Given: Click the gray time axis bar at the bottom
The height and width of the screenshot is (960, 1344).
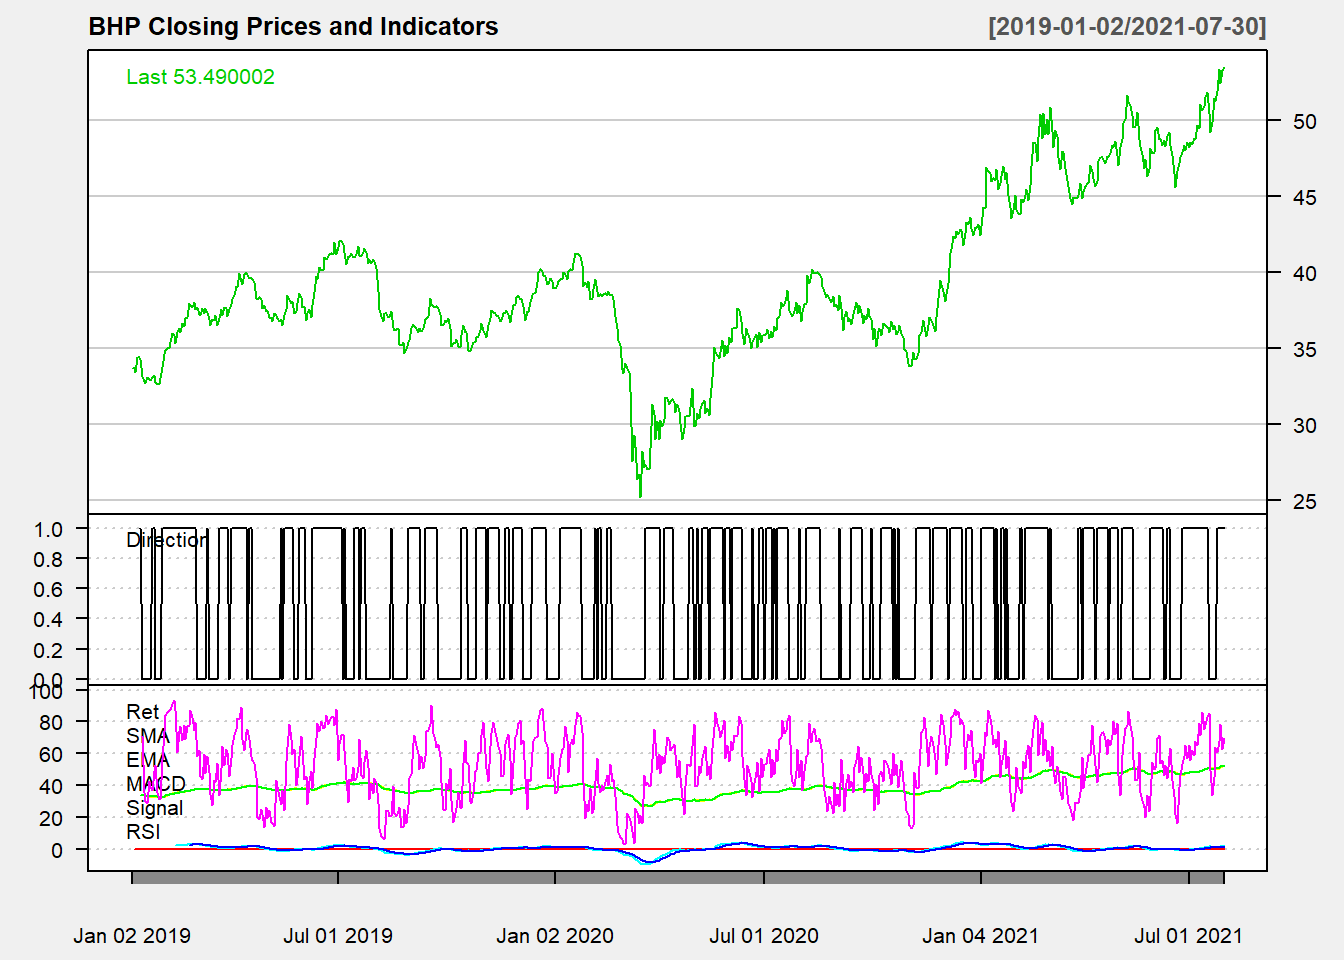Looking at the screenshot, I should pos(678,878).
